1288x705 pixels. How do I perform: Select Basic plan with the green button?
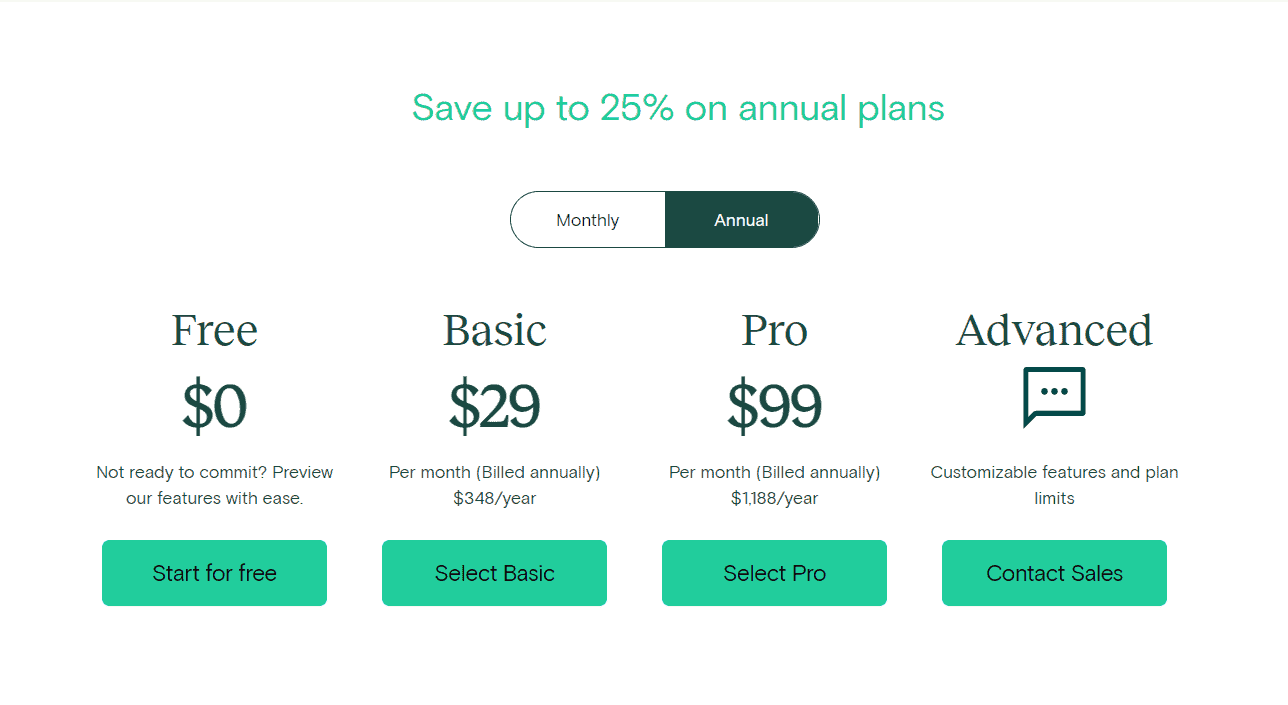pyautogui.click(x=494, y=573)
